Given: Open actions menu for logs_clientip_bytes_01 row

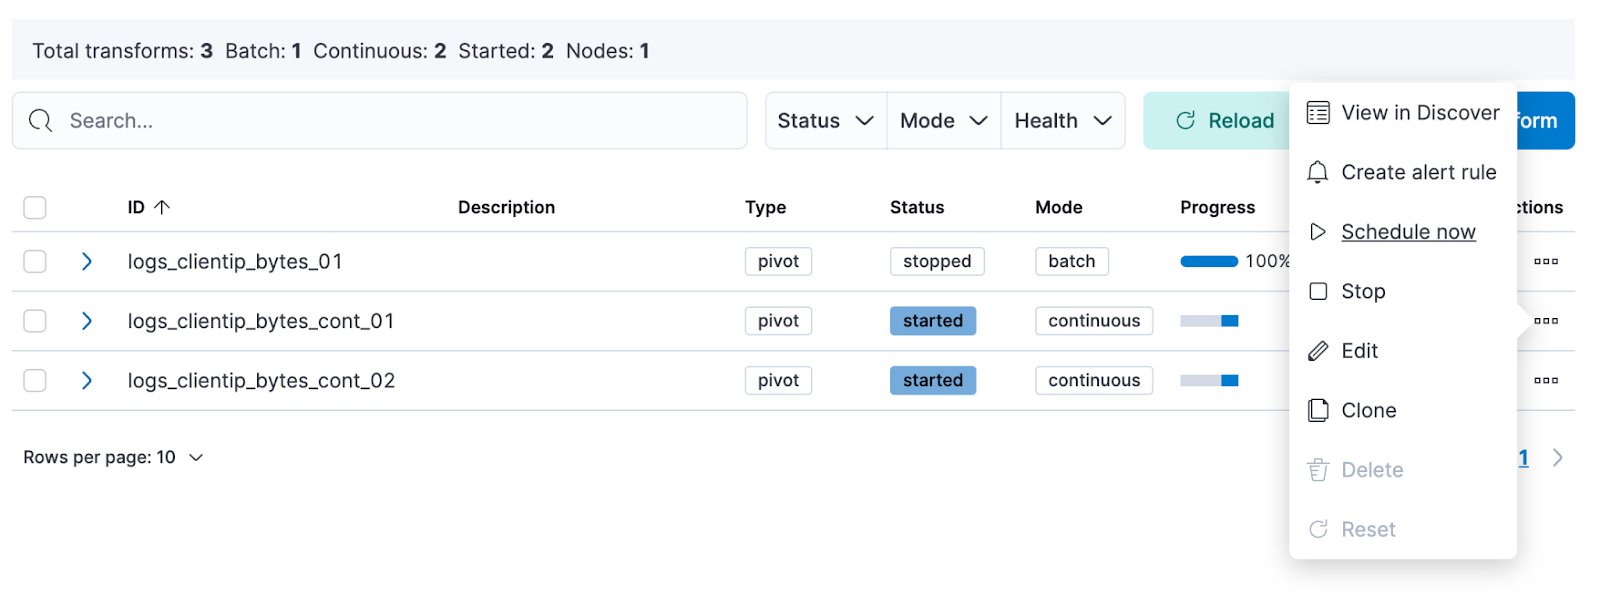Looking at the screenshot, I should (x=1545, y=261).
